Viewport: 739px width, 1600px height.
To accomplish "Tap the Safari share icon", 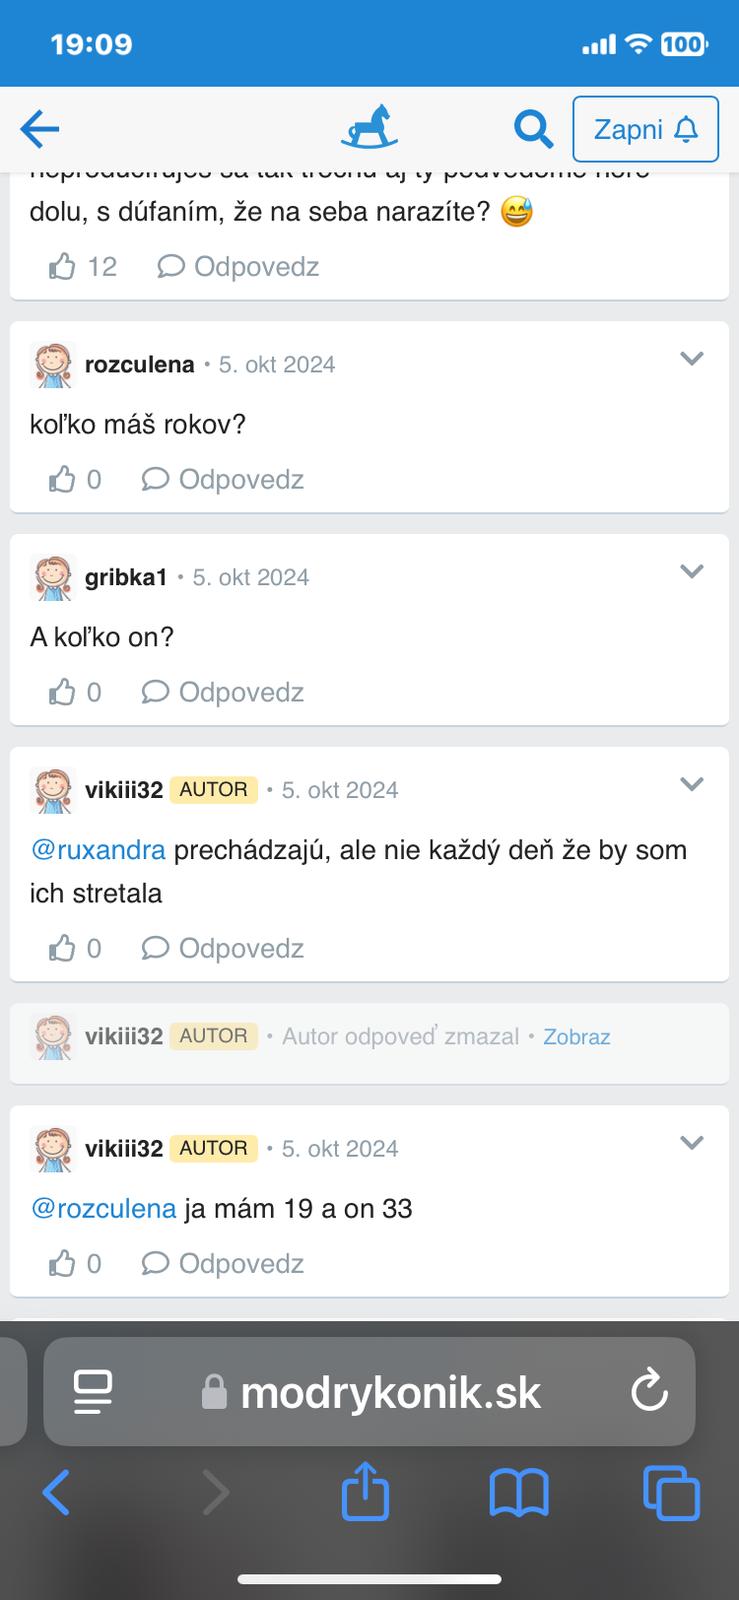I will click(365, 1492).
